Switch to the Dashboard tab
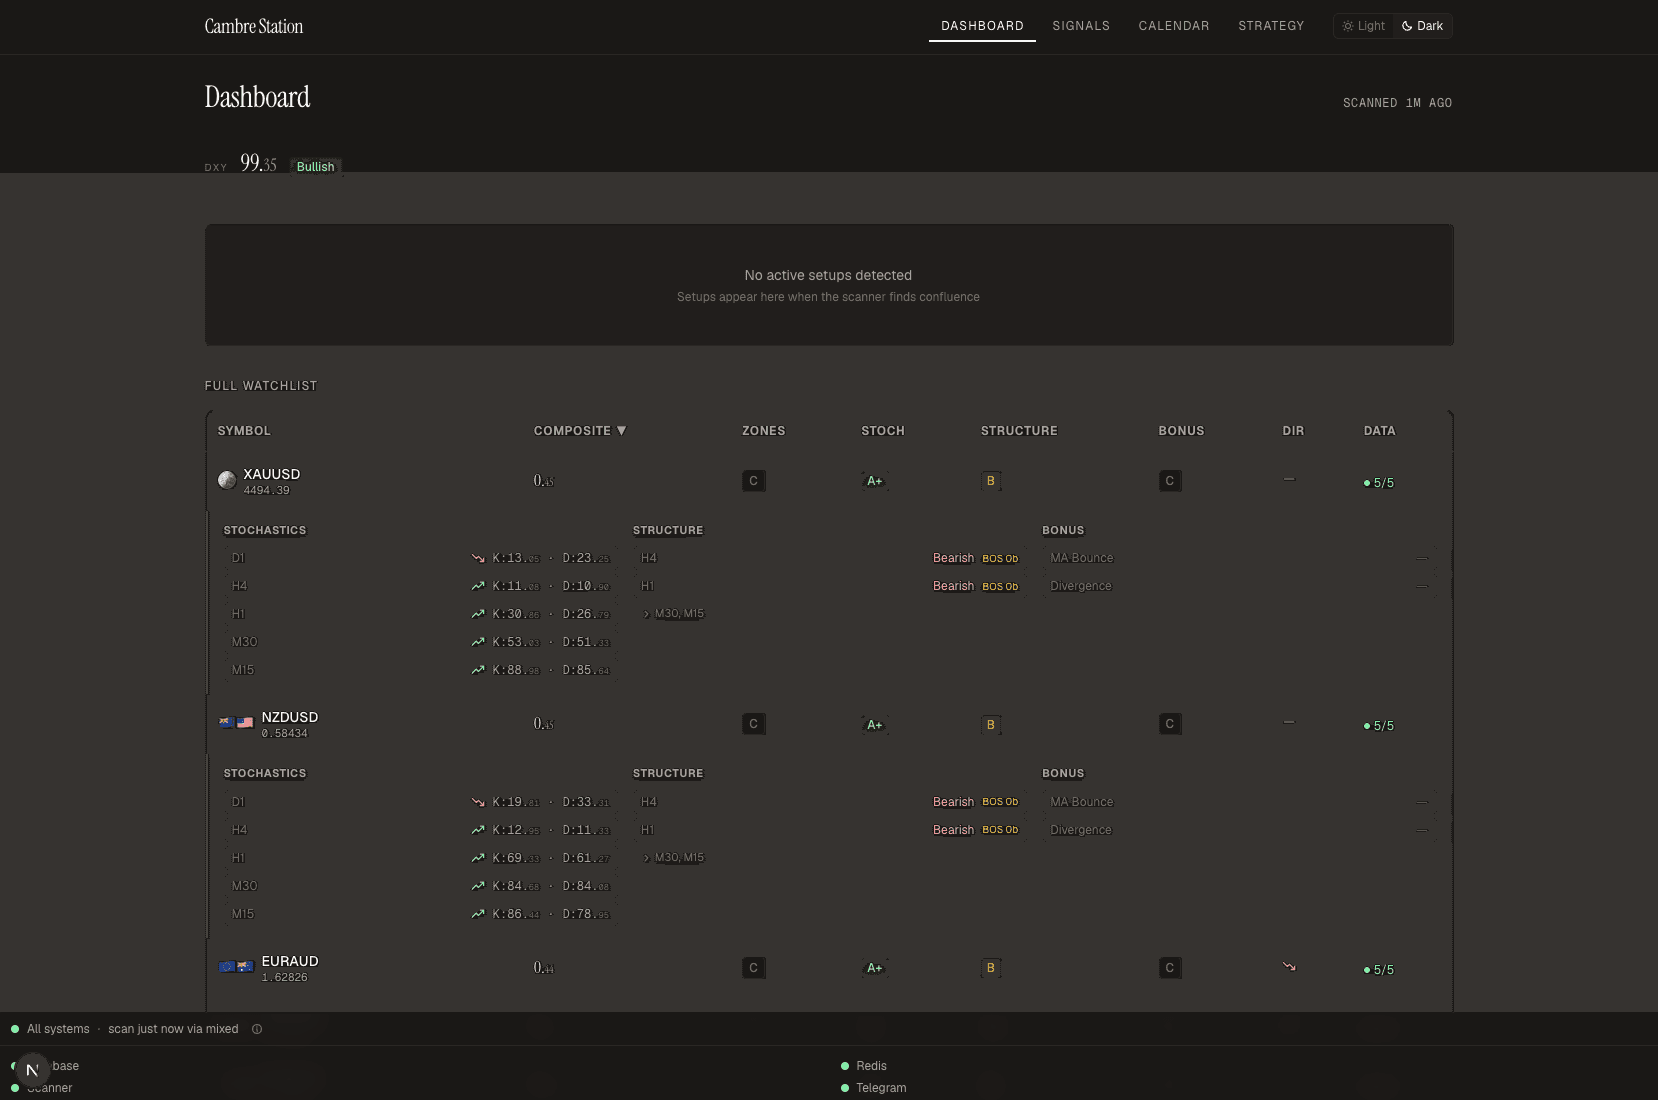Viewport: 1658px width, 1100px height. tap(982, 26)
